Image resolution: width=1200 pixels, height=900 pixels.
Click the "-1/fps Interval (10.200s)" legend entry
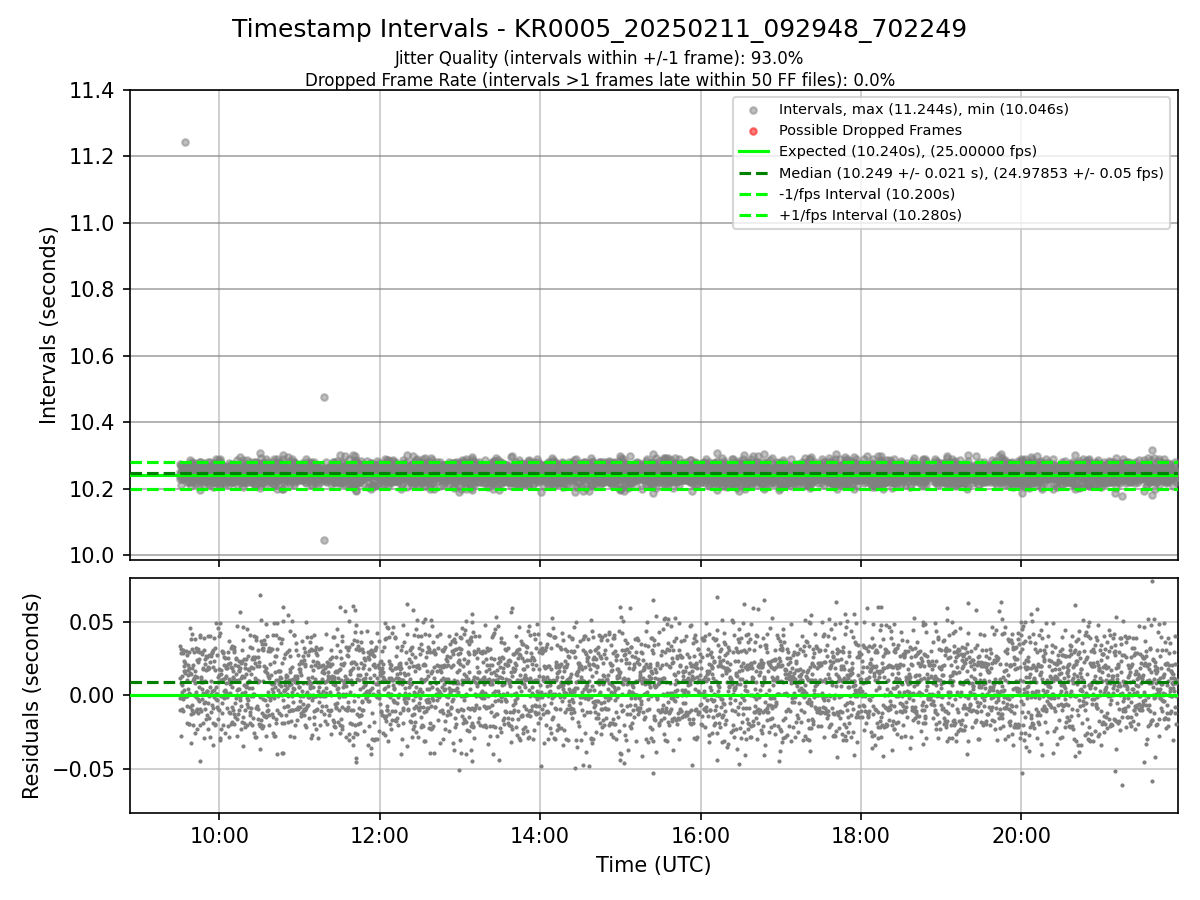[x=866, y=194]
